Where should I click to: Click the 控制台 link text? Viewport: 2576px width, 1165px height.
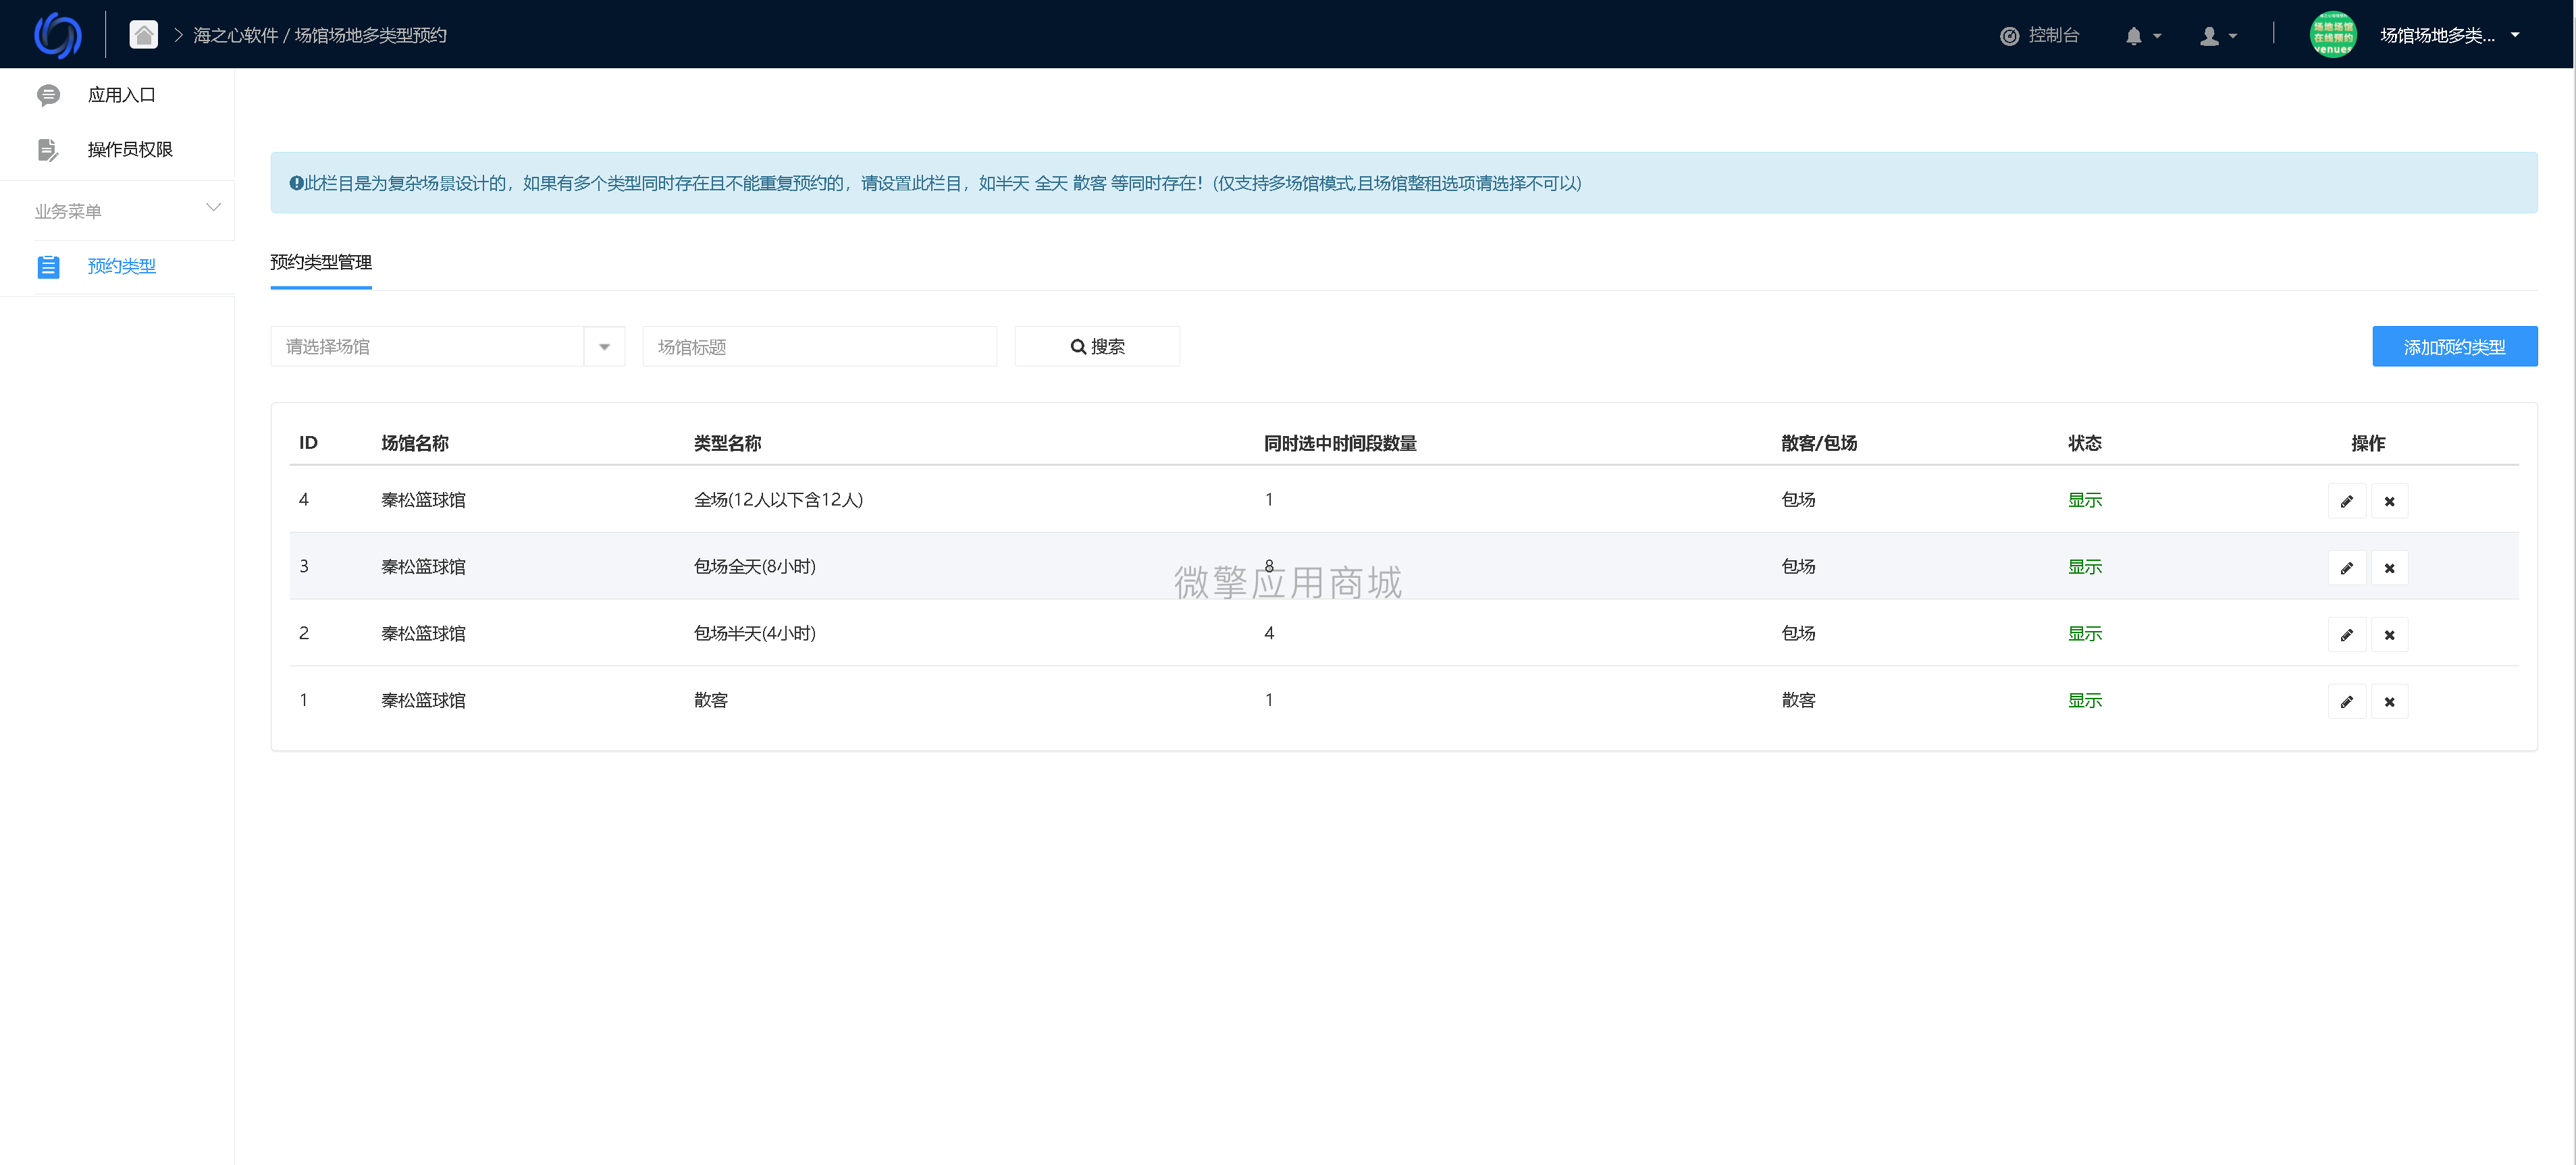[2054, 36]
